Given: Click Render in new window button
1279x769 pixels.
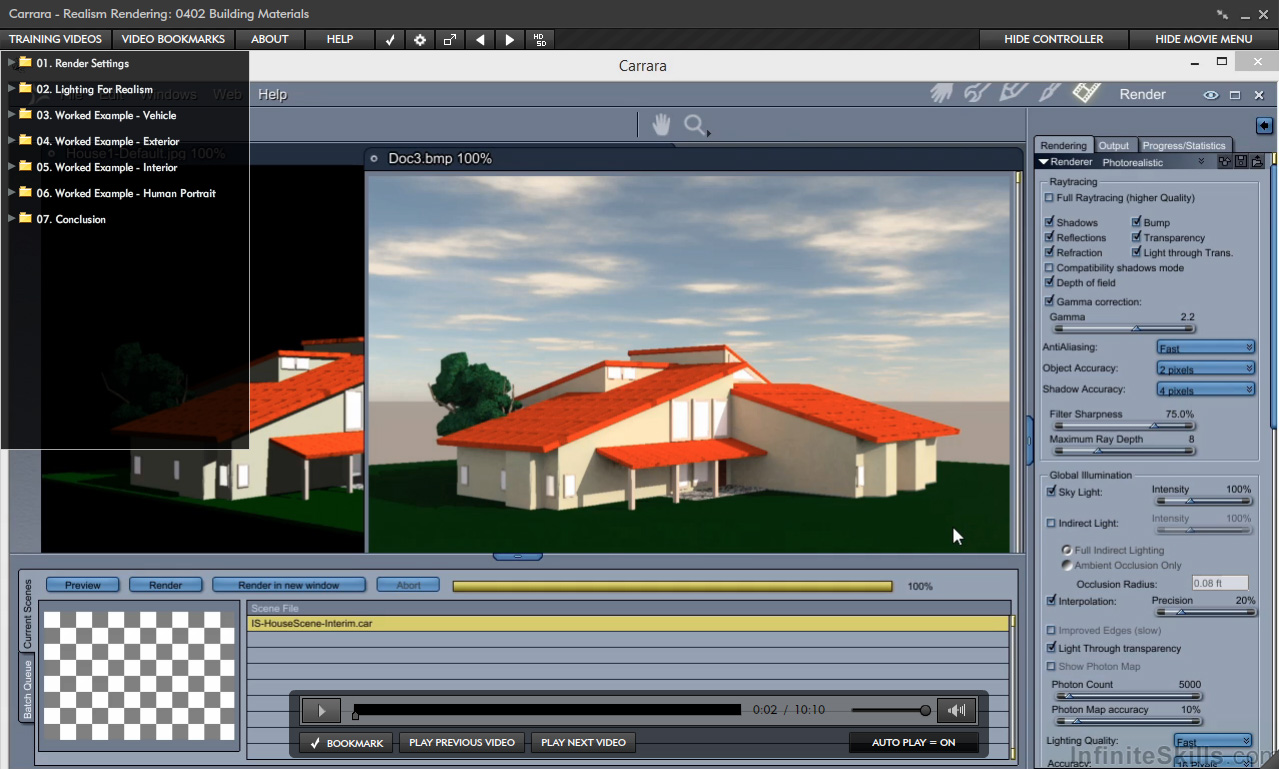Looking at the screenshot, I should point(289,585).
